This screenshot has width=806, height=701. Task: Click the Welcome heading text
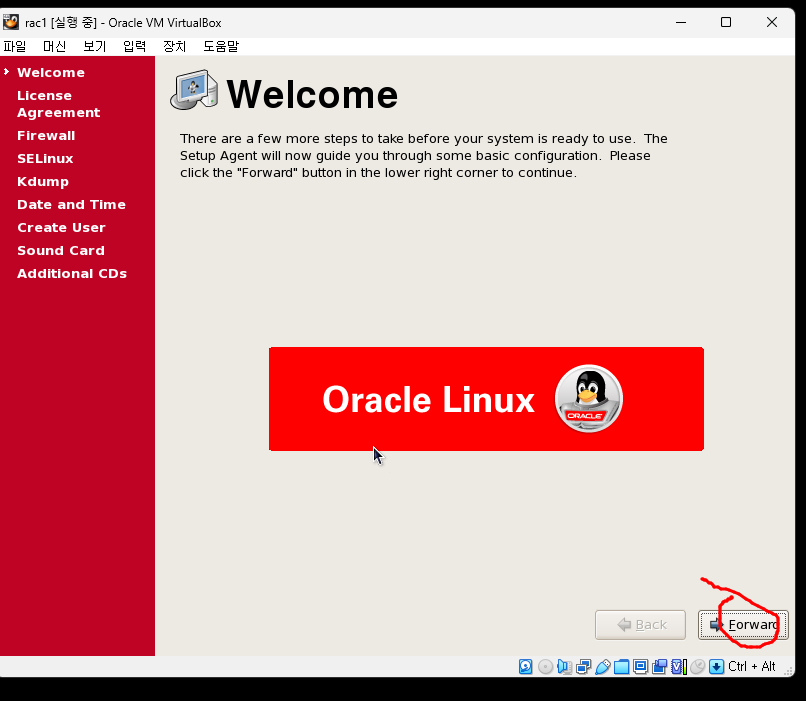pos(312,95)
